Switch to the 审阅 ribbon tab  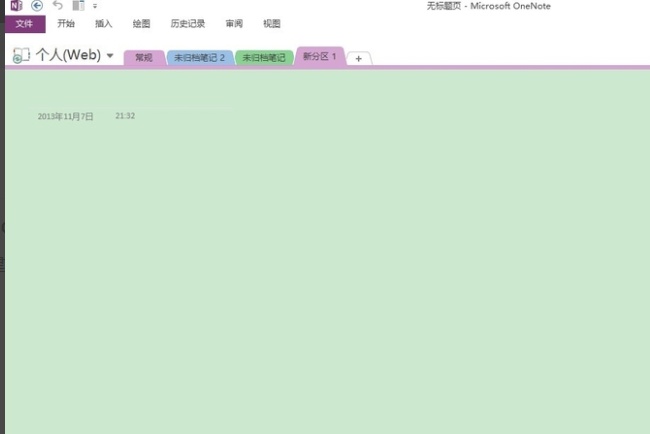(234, 24)
